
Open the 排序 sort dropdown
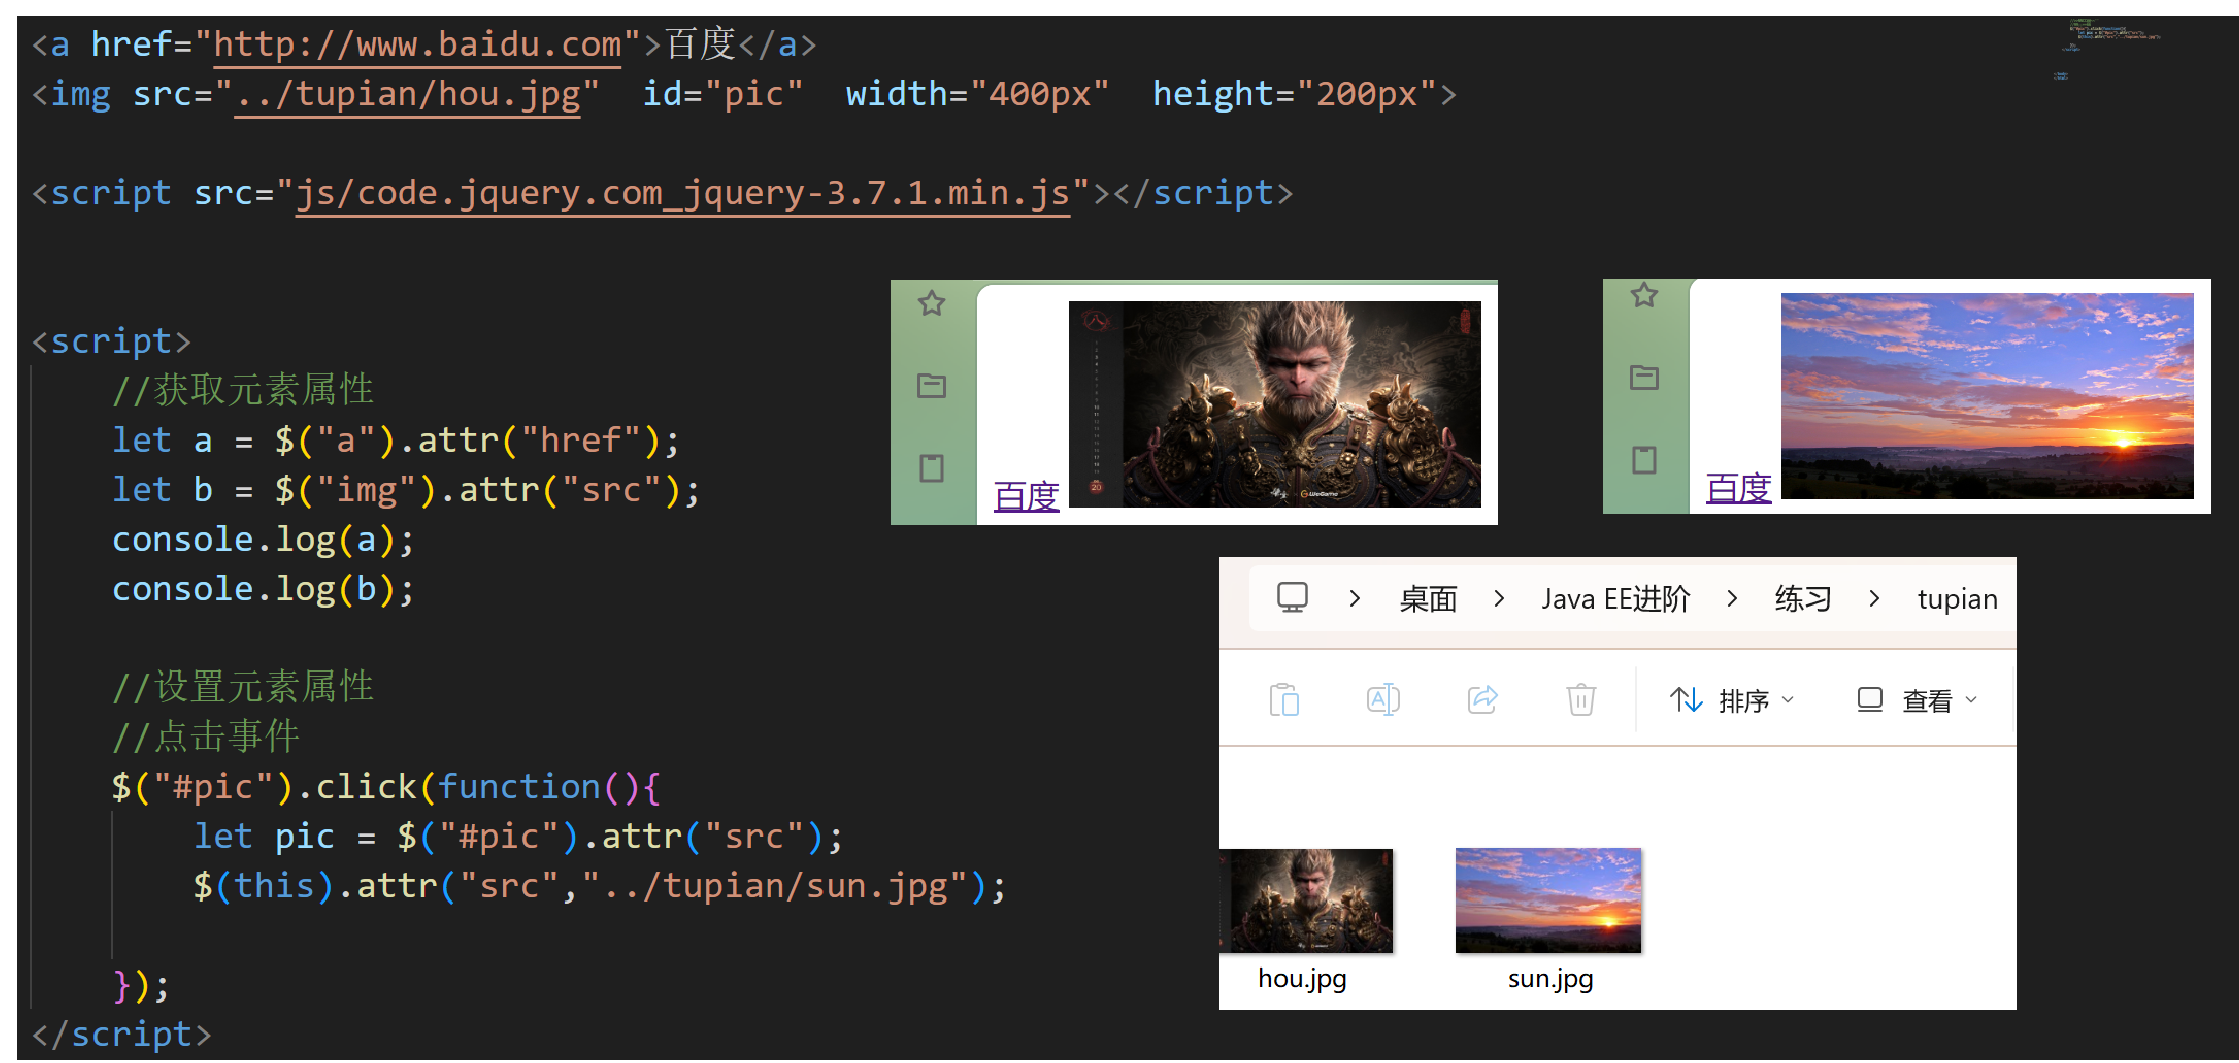pos(1733,700)
